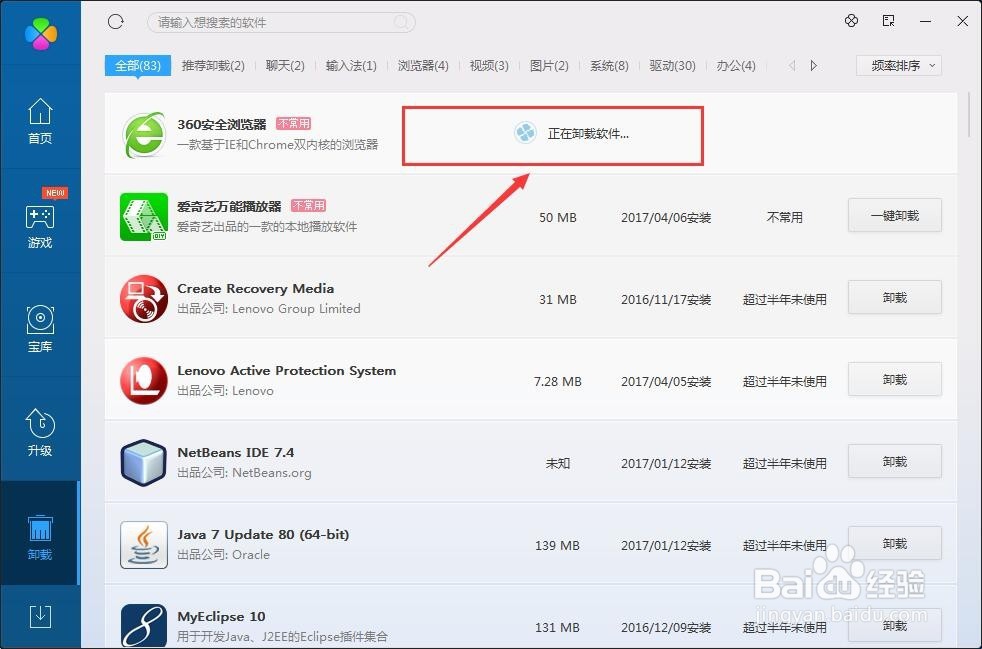Image resolution: width=982 pixels, height=649 pixels.
Task: Open the 宝库 software library section
Action: 40,330
